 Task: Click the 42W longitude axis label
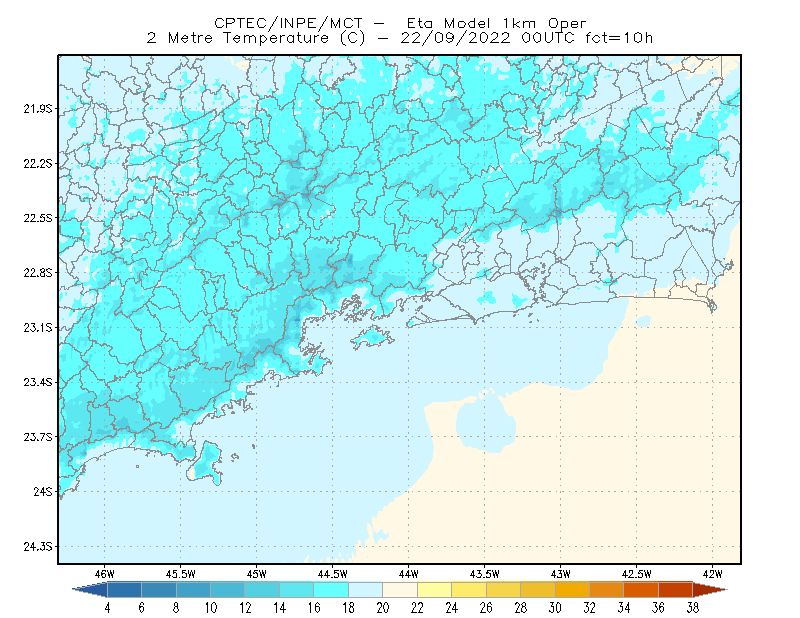712,574
